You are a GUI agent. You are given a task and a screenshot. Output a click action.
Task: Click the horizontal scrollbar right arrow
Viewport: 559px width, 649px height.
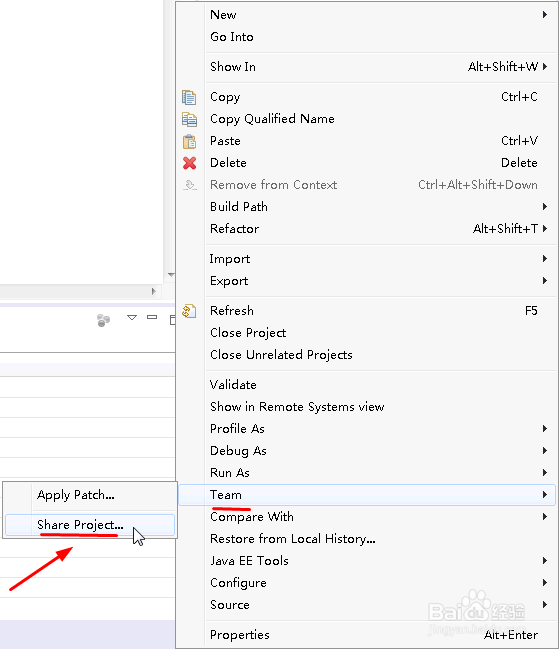tap(154, 291)
